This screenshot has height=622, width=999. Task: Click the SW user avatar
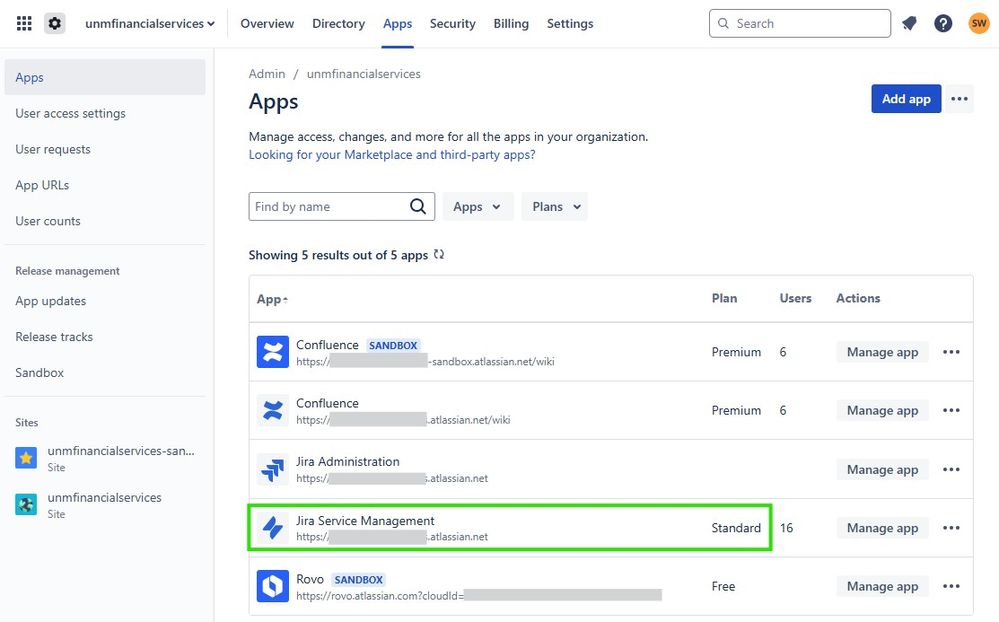tap(979, 23)
